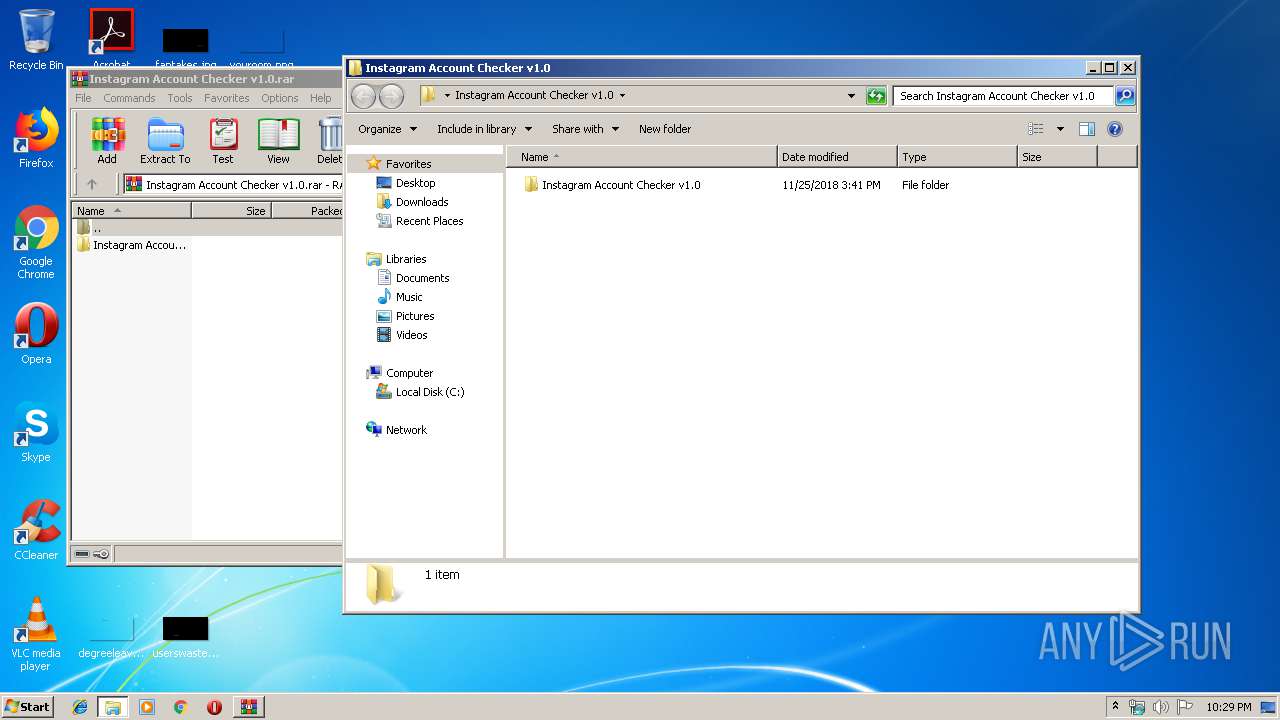Screen dimensions: 1280x720
Task: Click the Explorer refresh button
Action: (x=876, y=96)
